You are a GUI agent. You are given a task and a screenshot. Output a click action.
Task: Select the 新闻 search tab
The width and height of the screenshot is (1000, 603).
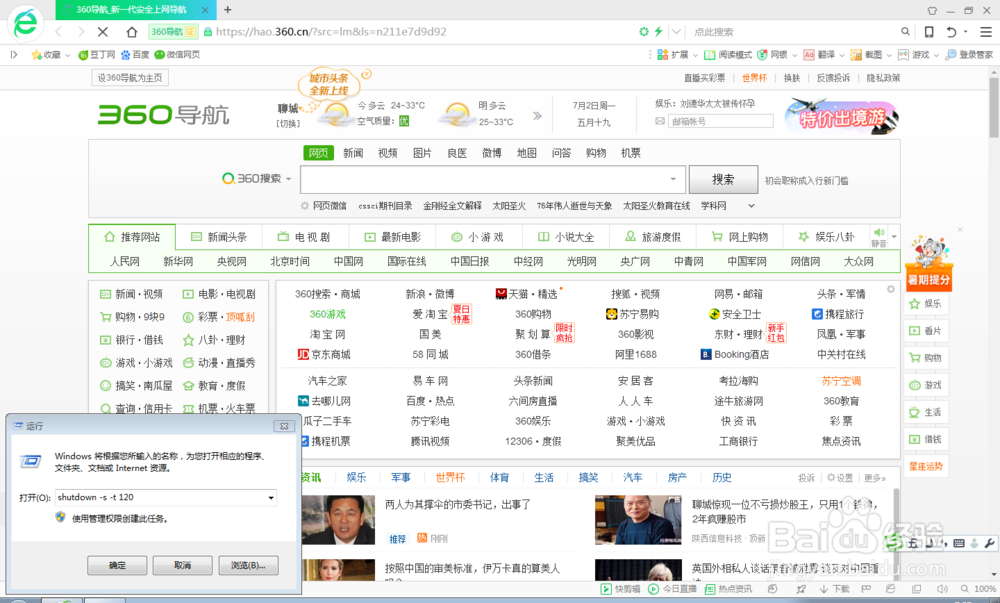[x=353, y=153]
